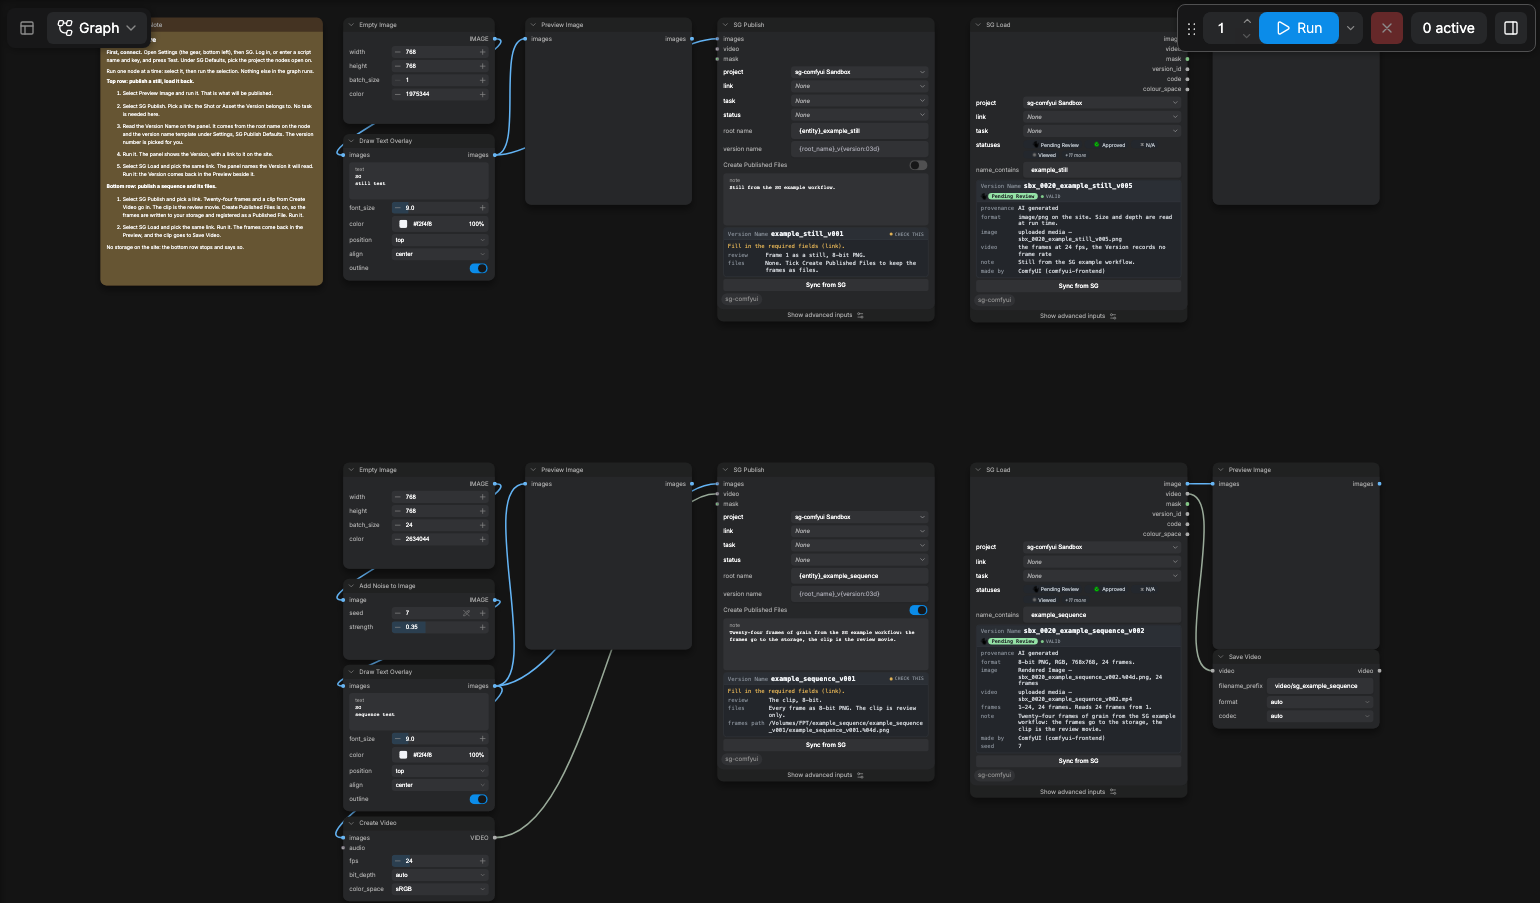Cancel current run with red X
This screenshot has width=1540, height=903.
[1386, 28]
